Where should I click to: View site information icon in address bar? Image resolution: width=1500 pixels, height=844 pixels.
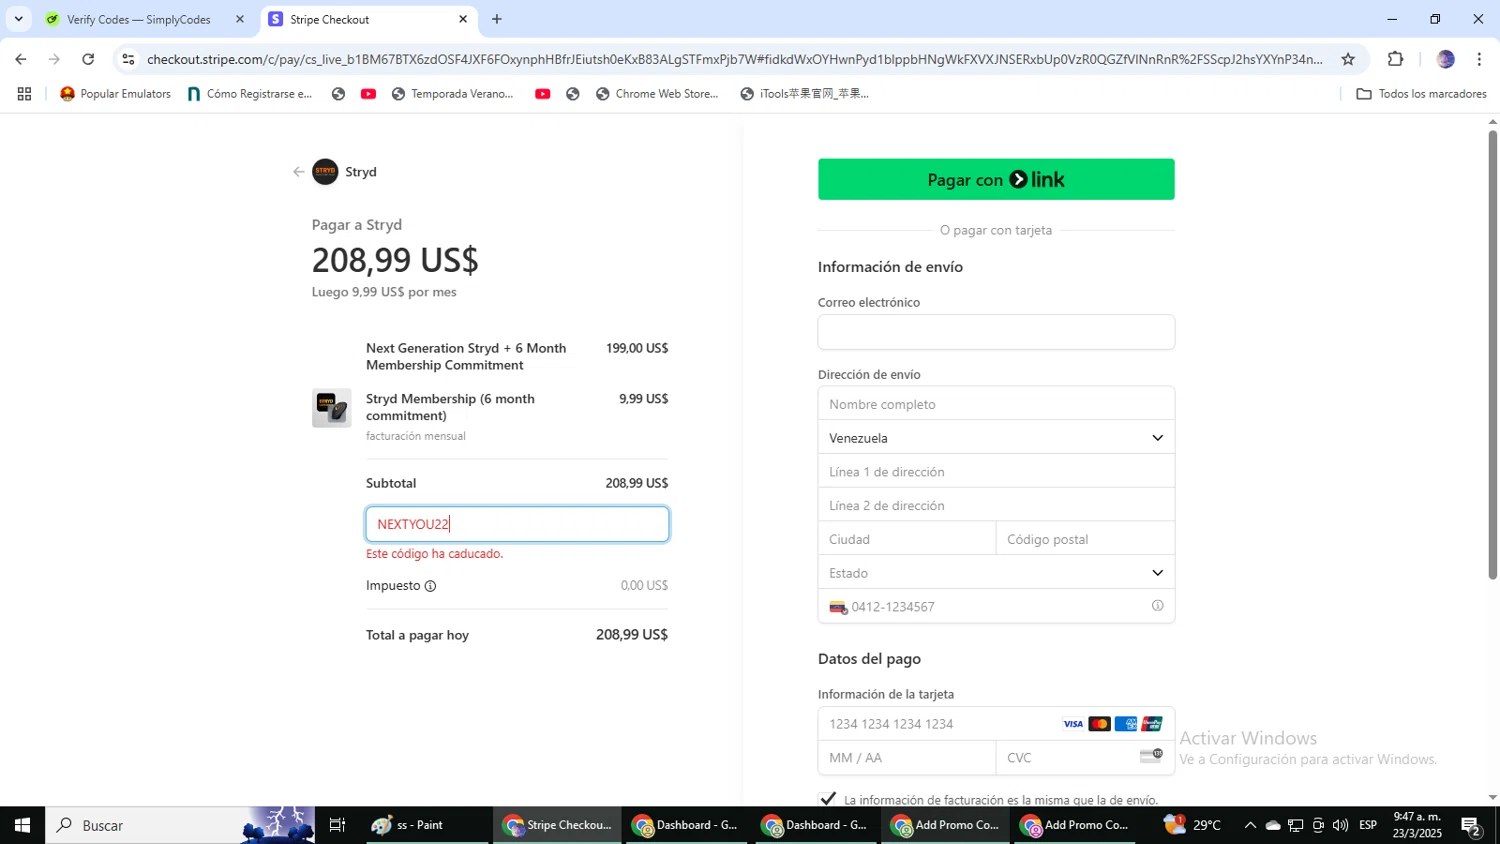tap(128, 59)
